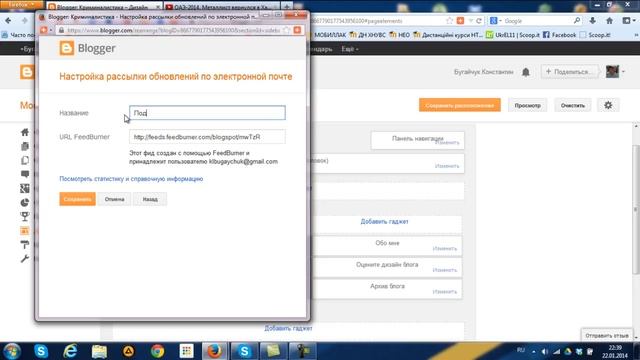The image size is (640, 360).
Task: Click Изменить on the Оцените дизайн блога gadget
Action: [x=444, y=270]
